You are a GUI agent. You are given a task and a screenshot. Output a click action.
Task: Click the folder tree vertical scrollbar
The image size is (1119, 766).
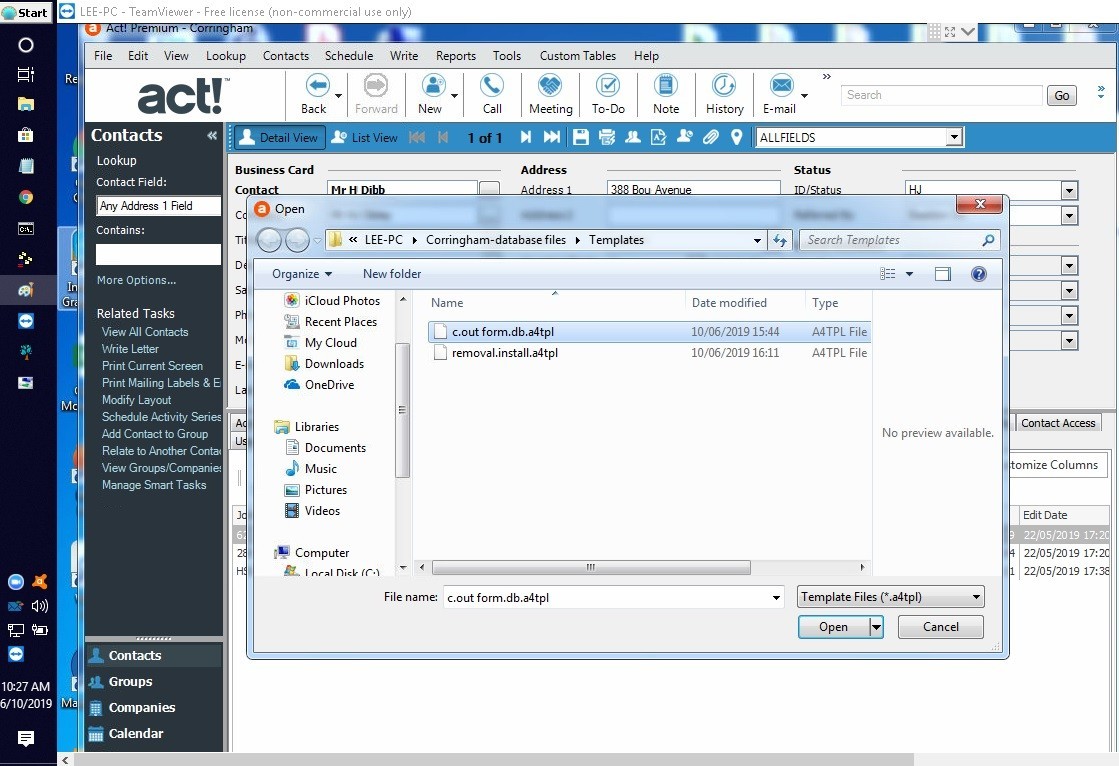click(x=403, y=410)
